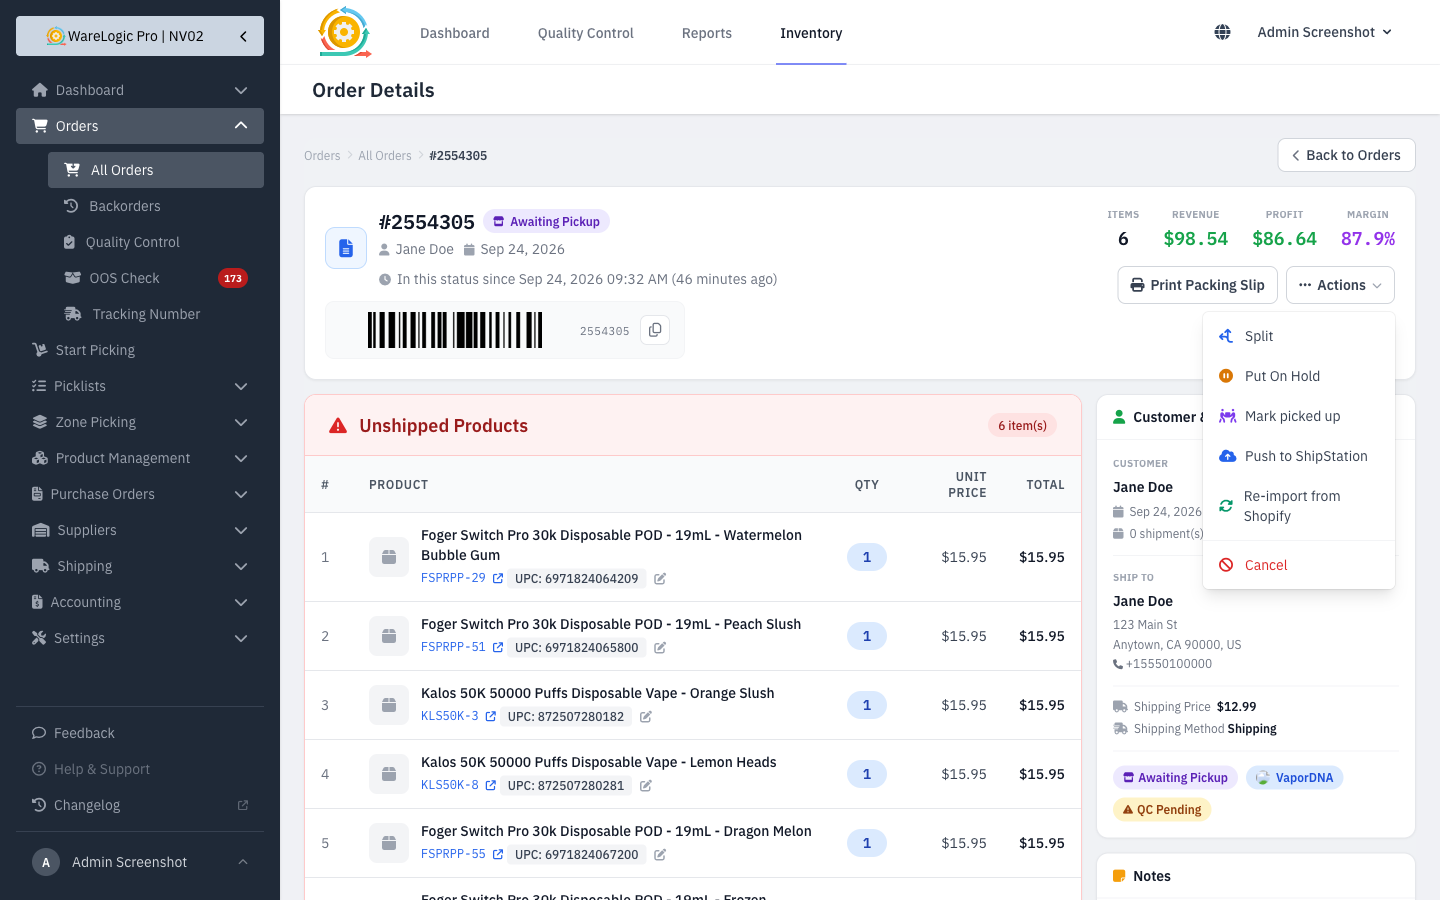The width and height of the screenshot is (1440, 900).
Task: Open Backorders in the sidebar
Action: (156, 206)
